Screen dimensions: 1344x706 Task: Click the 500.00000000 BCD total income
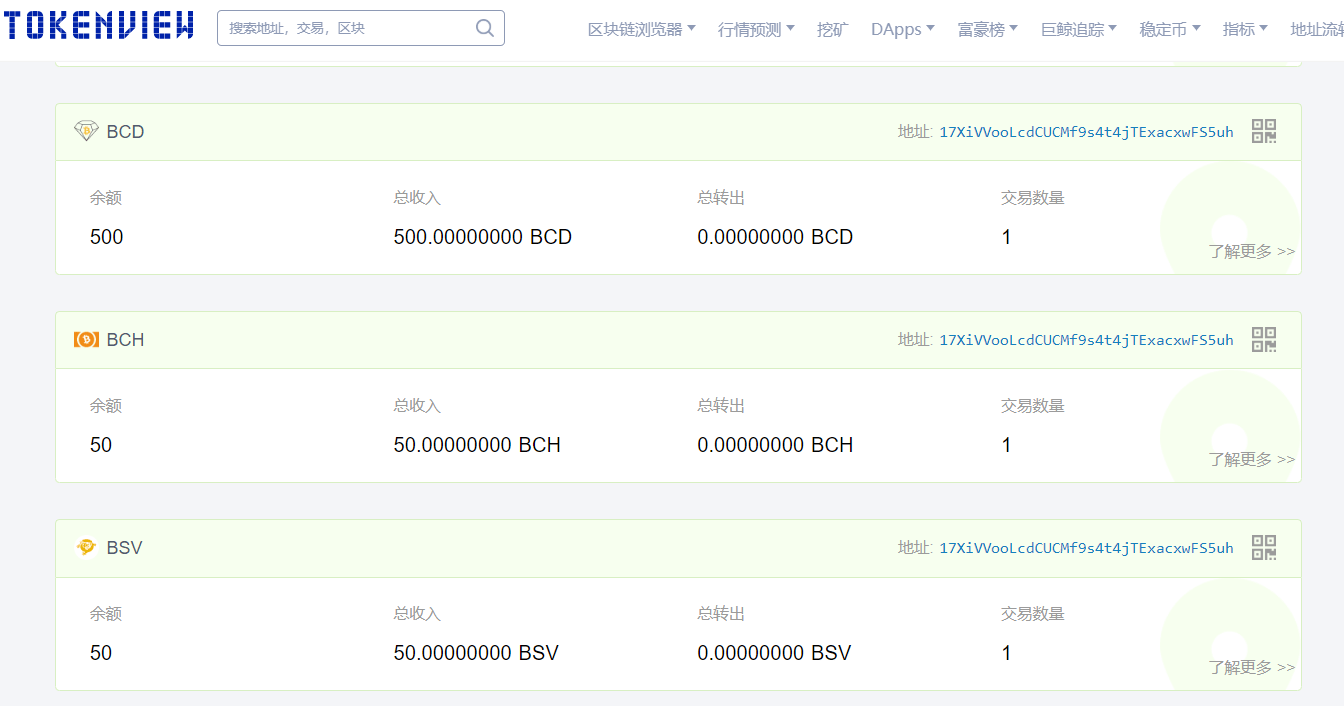pos(483,237)
